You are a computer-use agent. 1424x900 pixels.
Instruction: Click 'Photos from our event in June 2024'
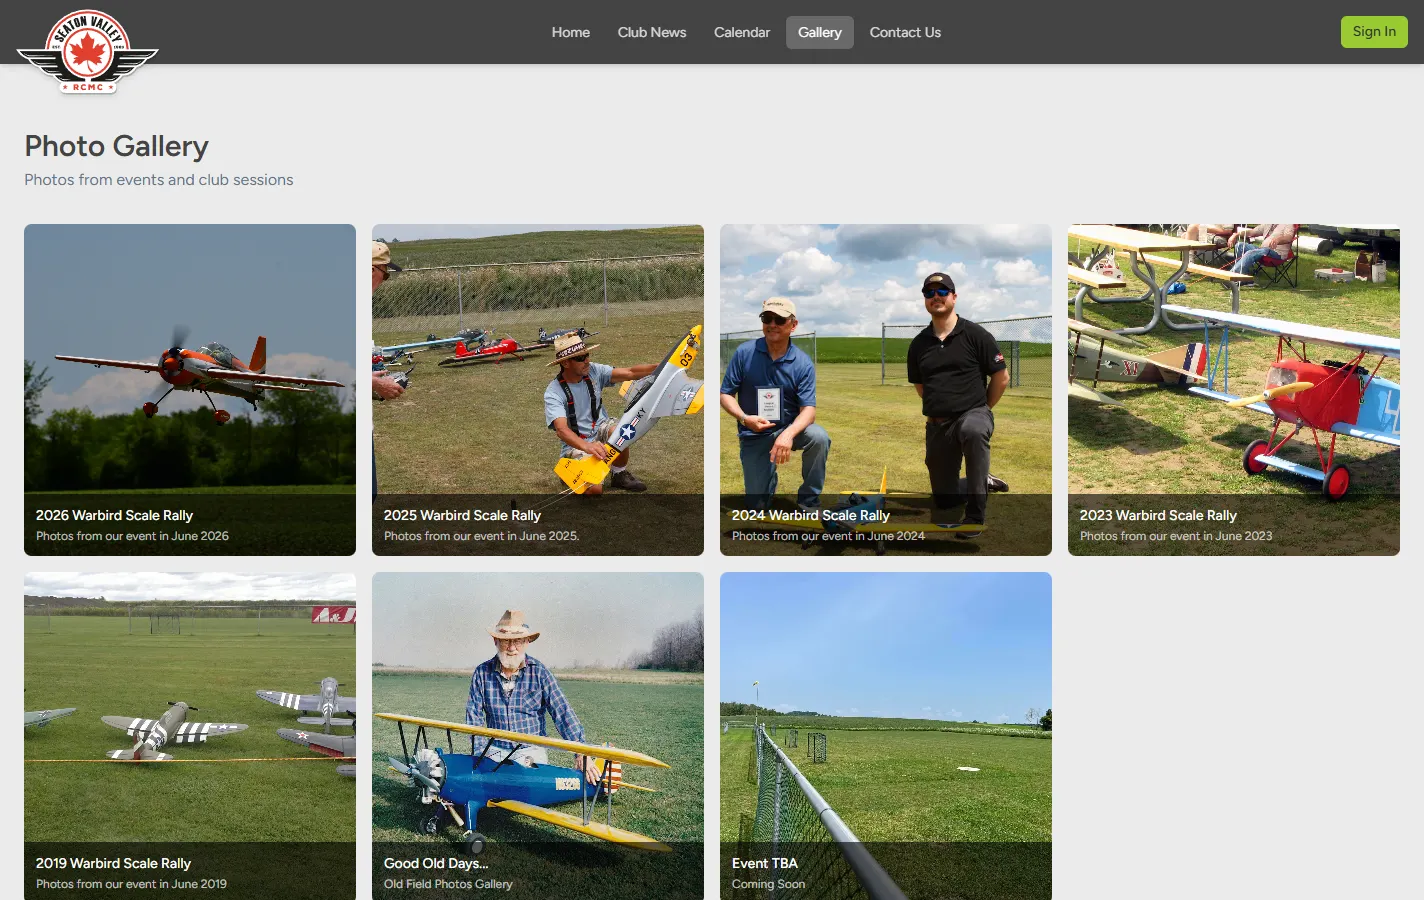828,536
